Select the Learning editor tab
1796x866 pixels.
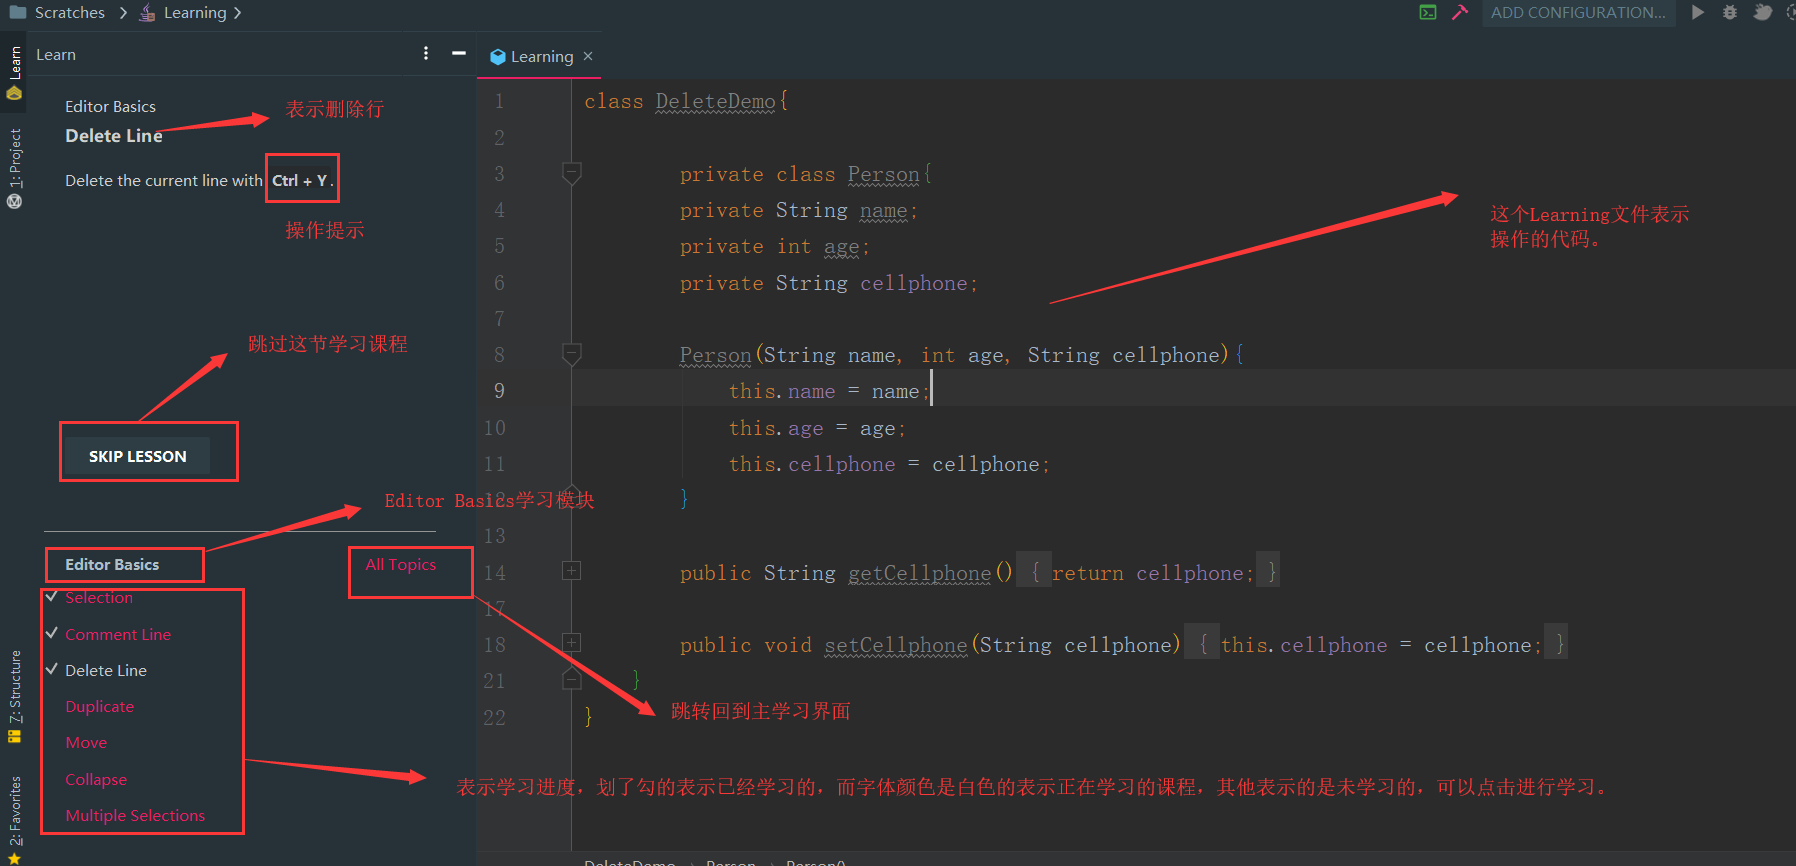[541, 56]
